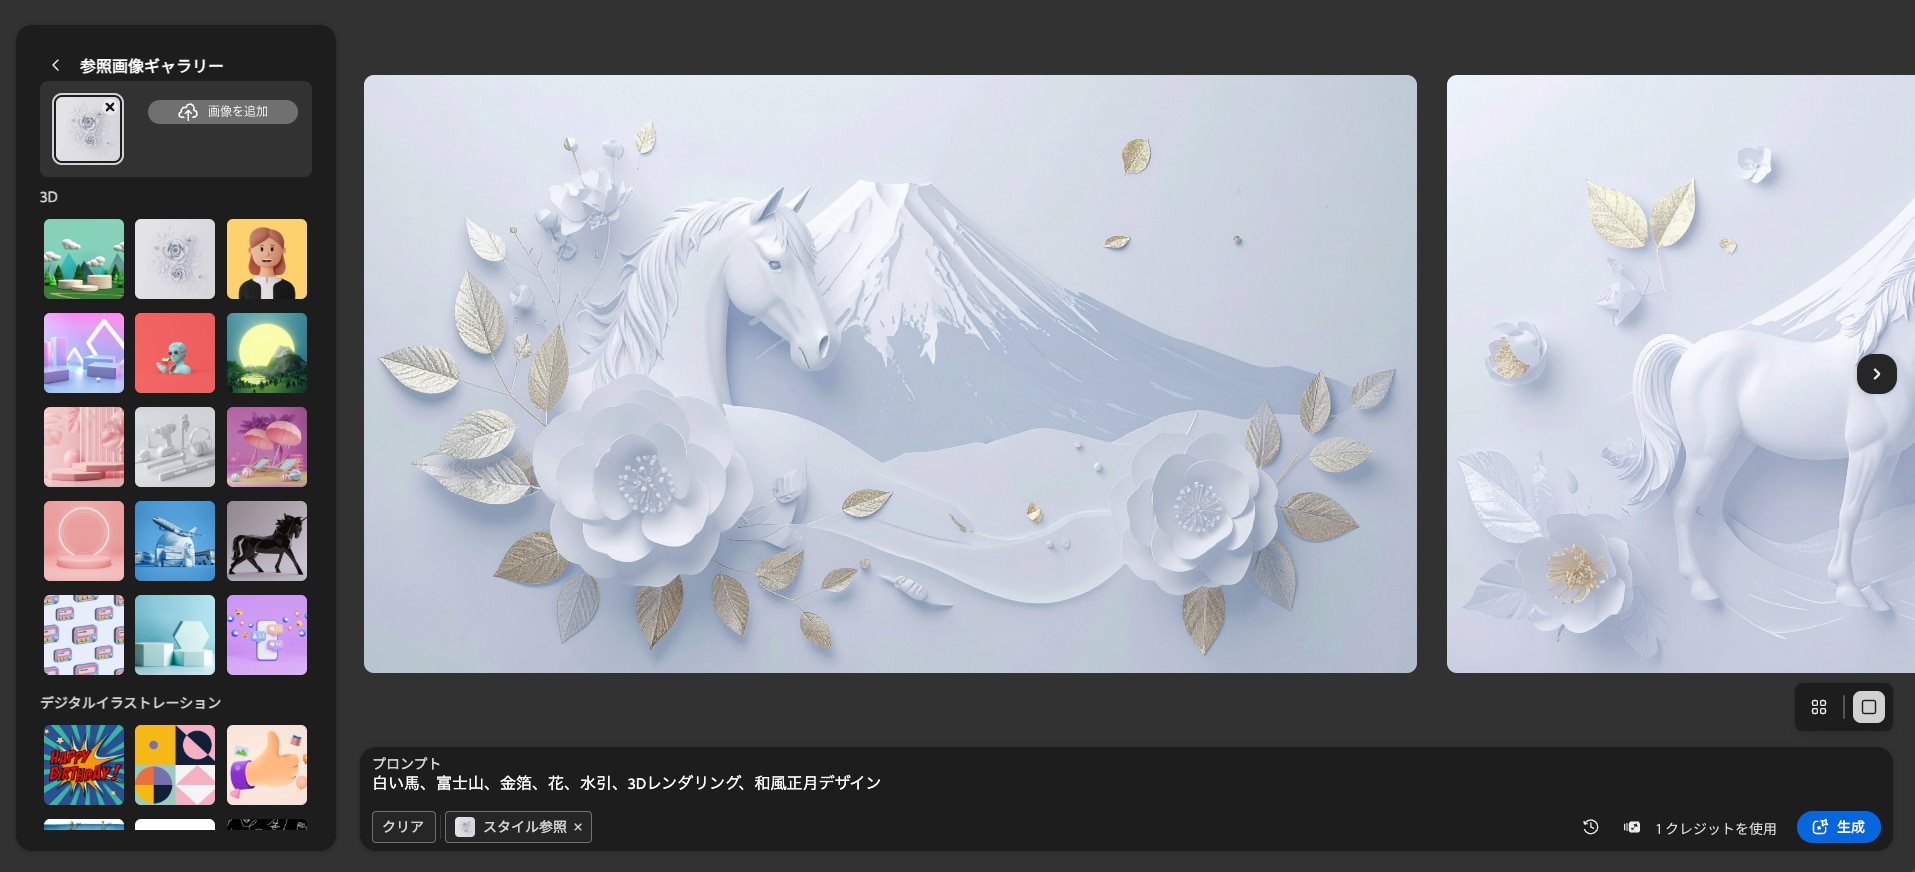Clear the prompt with クリア button
Screen dimensions: 1915x872
tap(403, 827)
